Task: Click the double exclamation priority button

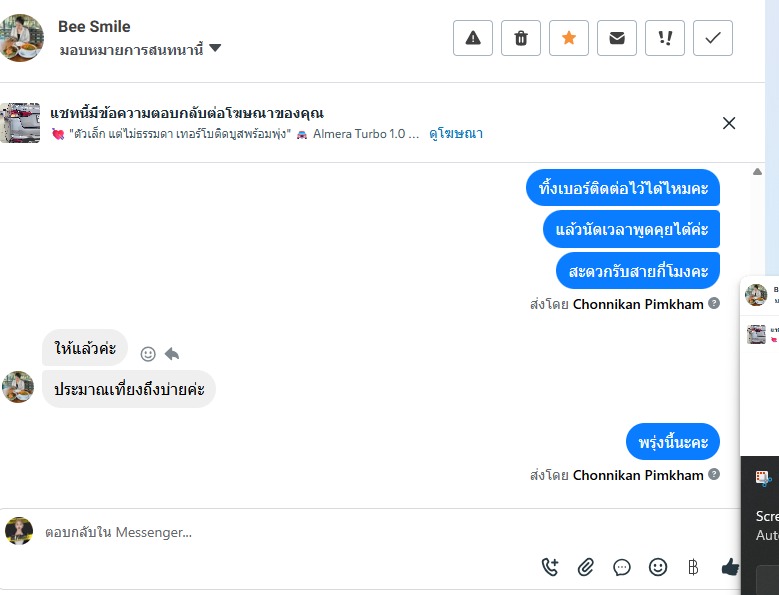Action: coord(665,38)
